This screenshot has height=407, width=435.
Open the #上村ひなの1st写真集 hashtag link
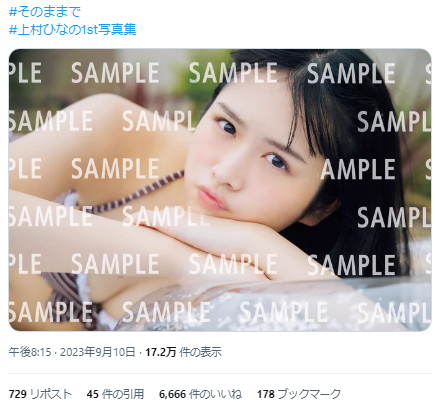coord(72,30)
